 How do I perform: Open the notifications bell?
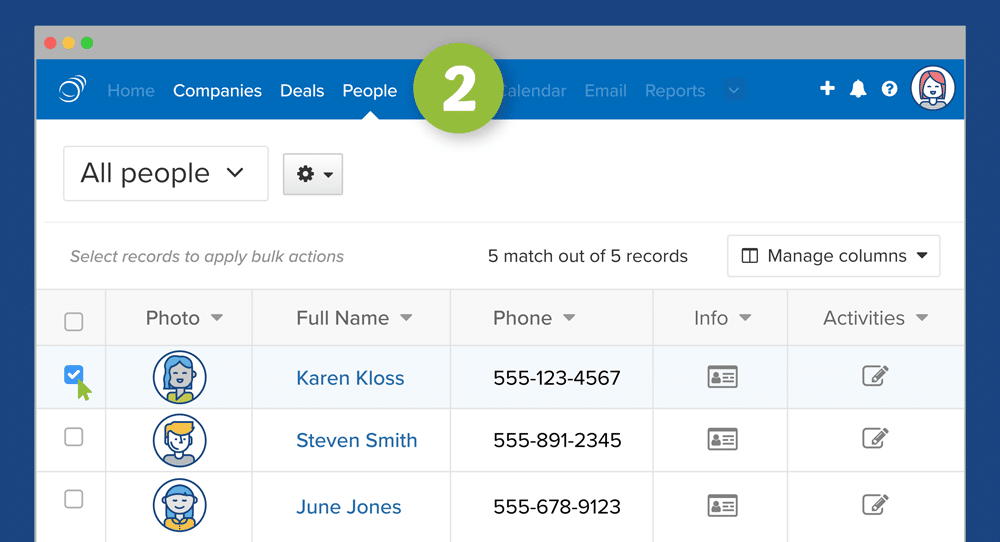858,89
